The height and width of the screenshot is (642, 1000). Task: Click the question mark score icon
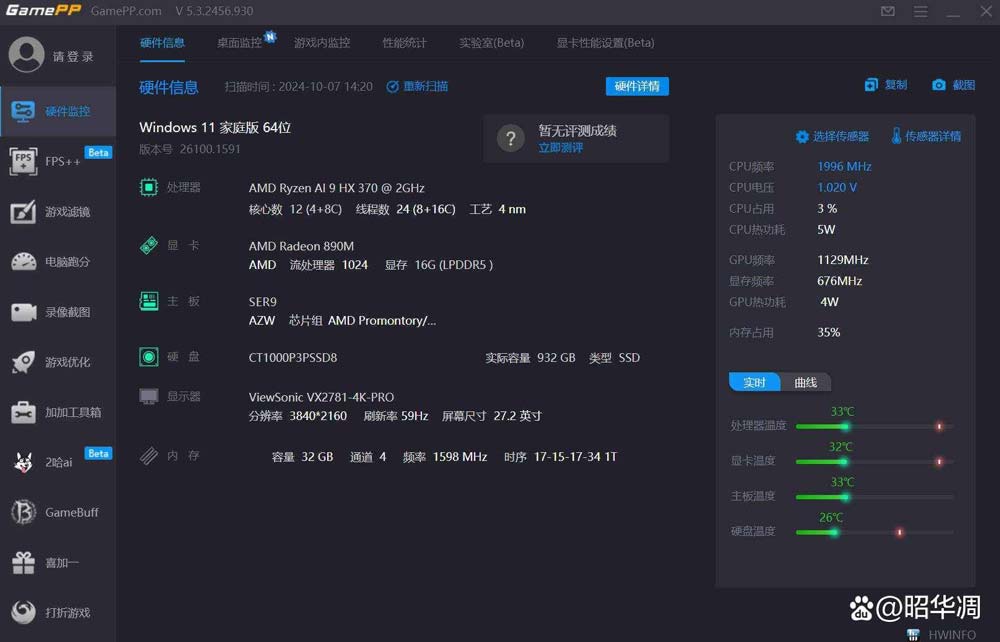point(511,138)
